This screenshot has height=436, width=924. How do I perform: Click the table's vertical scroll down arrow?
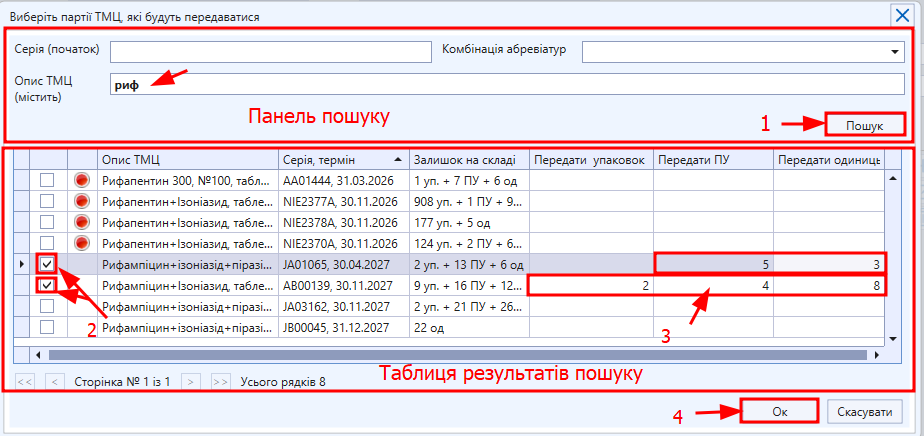[x=892, y=339]
